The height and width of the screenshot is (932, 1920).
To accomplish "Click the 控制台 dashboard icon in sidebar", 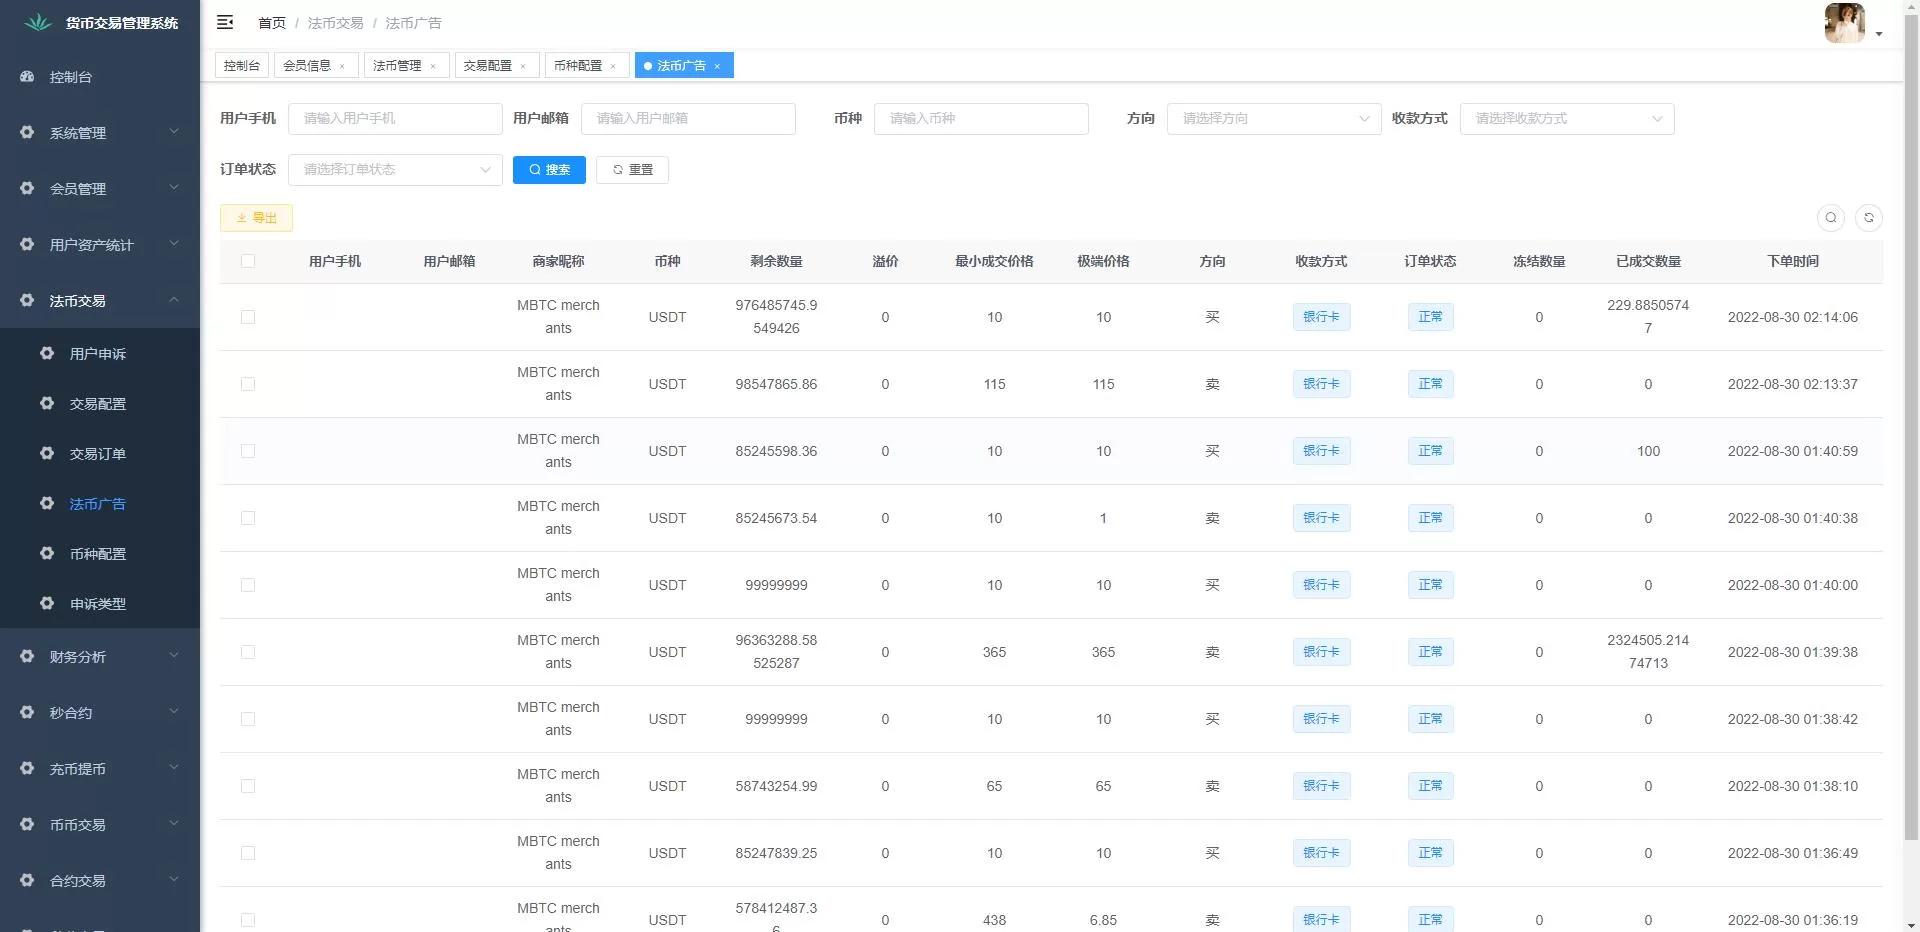I will click(27, 77).
